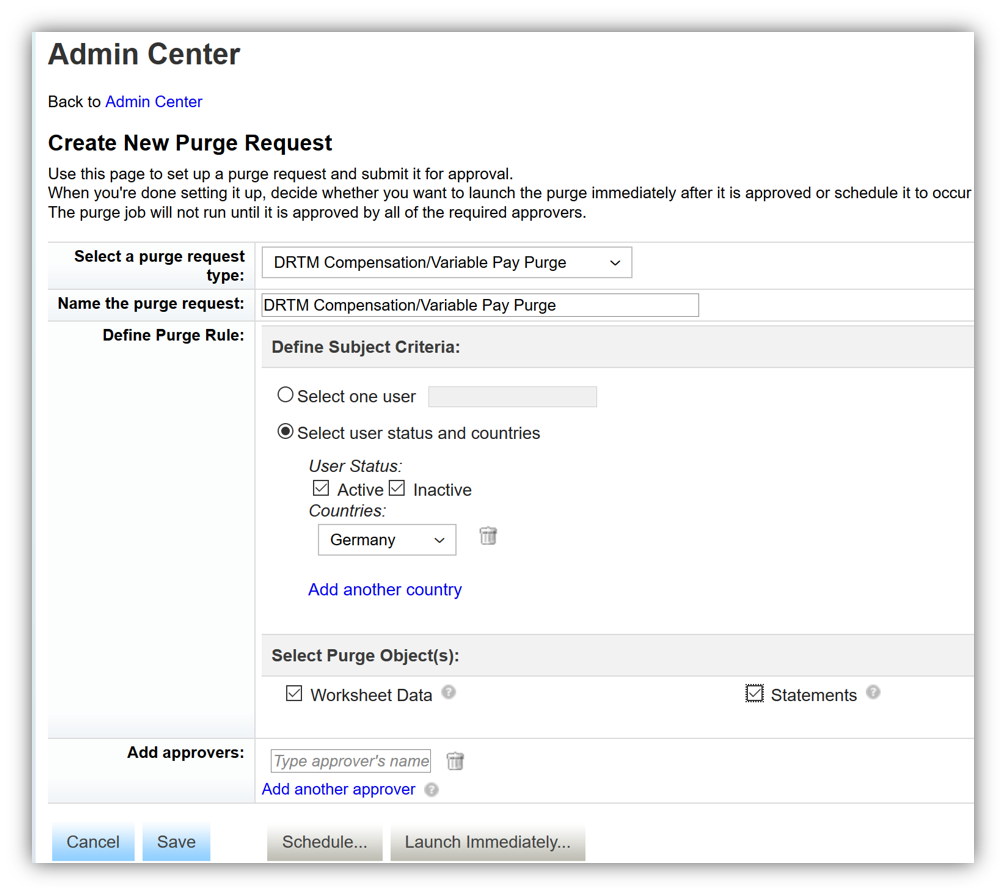Click Add another country link
The width and height of the screenshot is (1006, 895).
click(x=385, y=590)
